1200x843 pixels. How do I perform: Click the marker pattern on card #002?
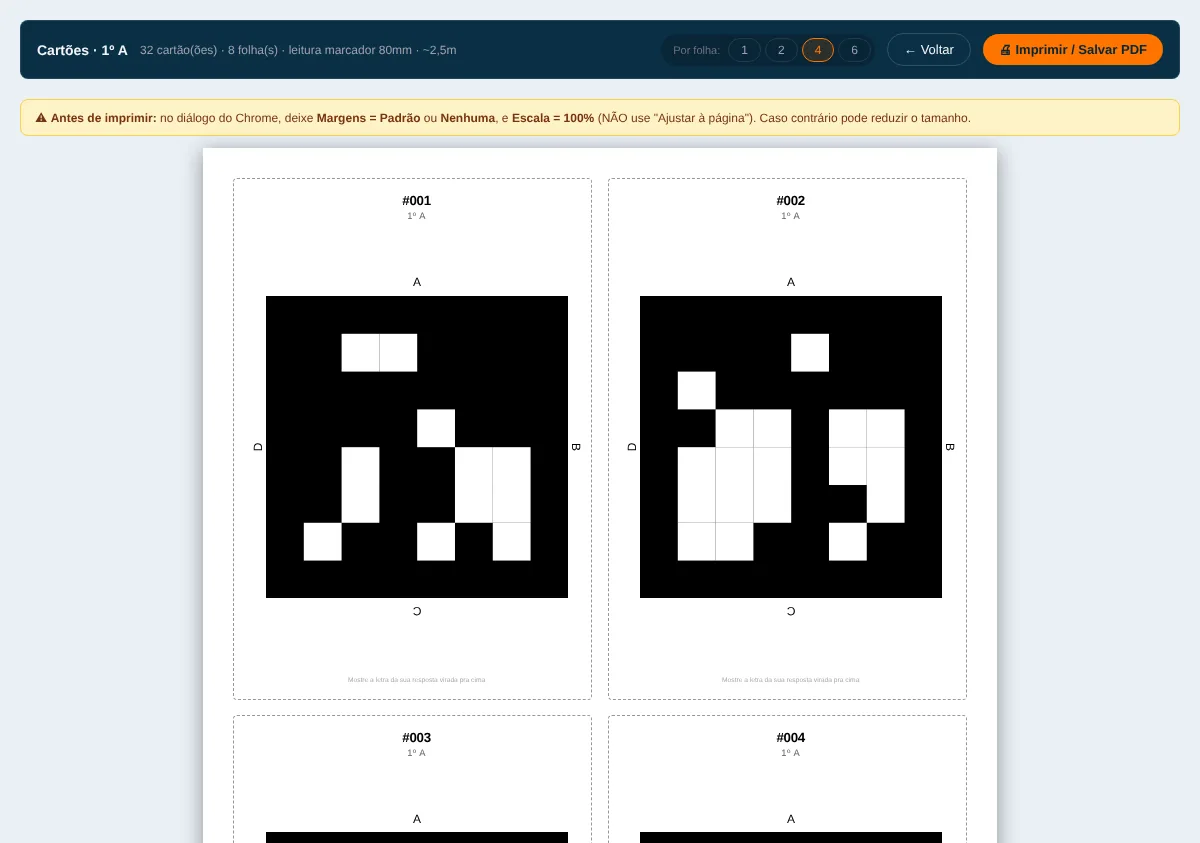pyautogui.click(x=791, y=447)
